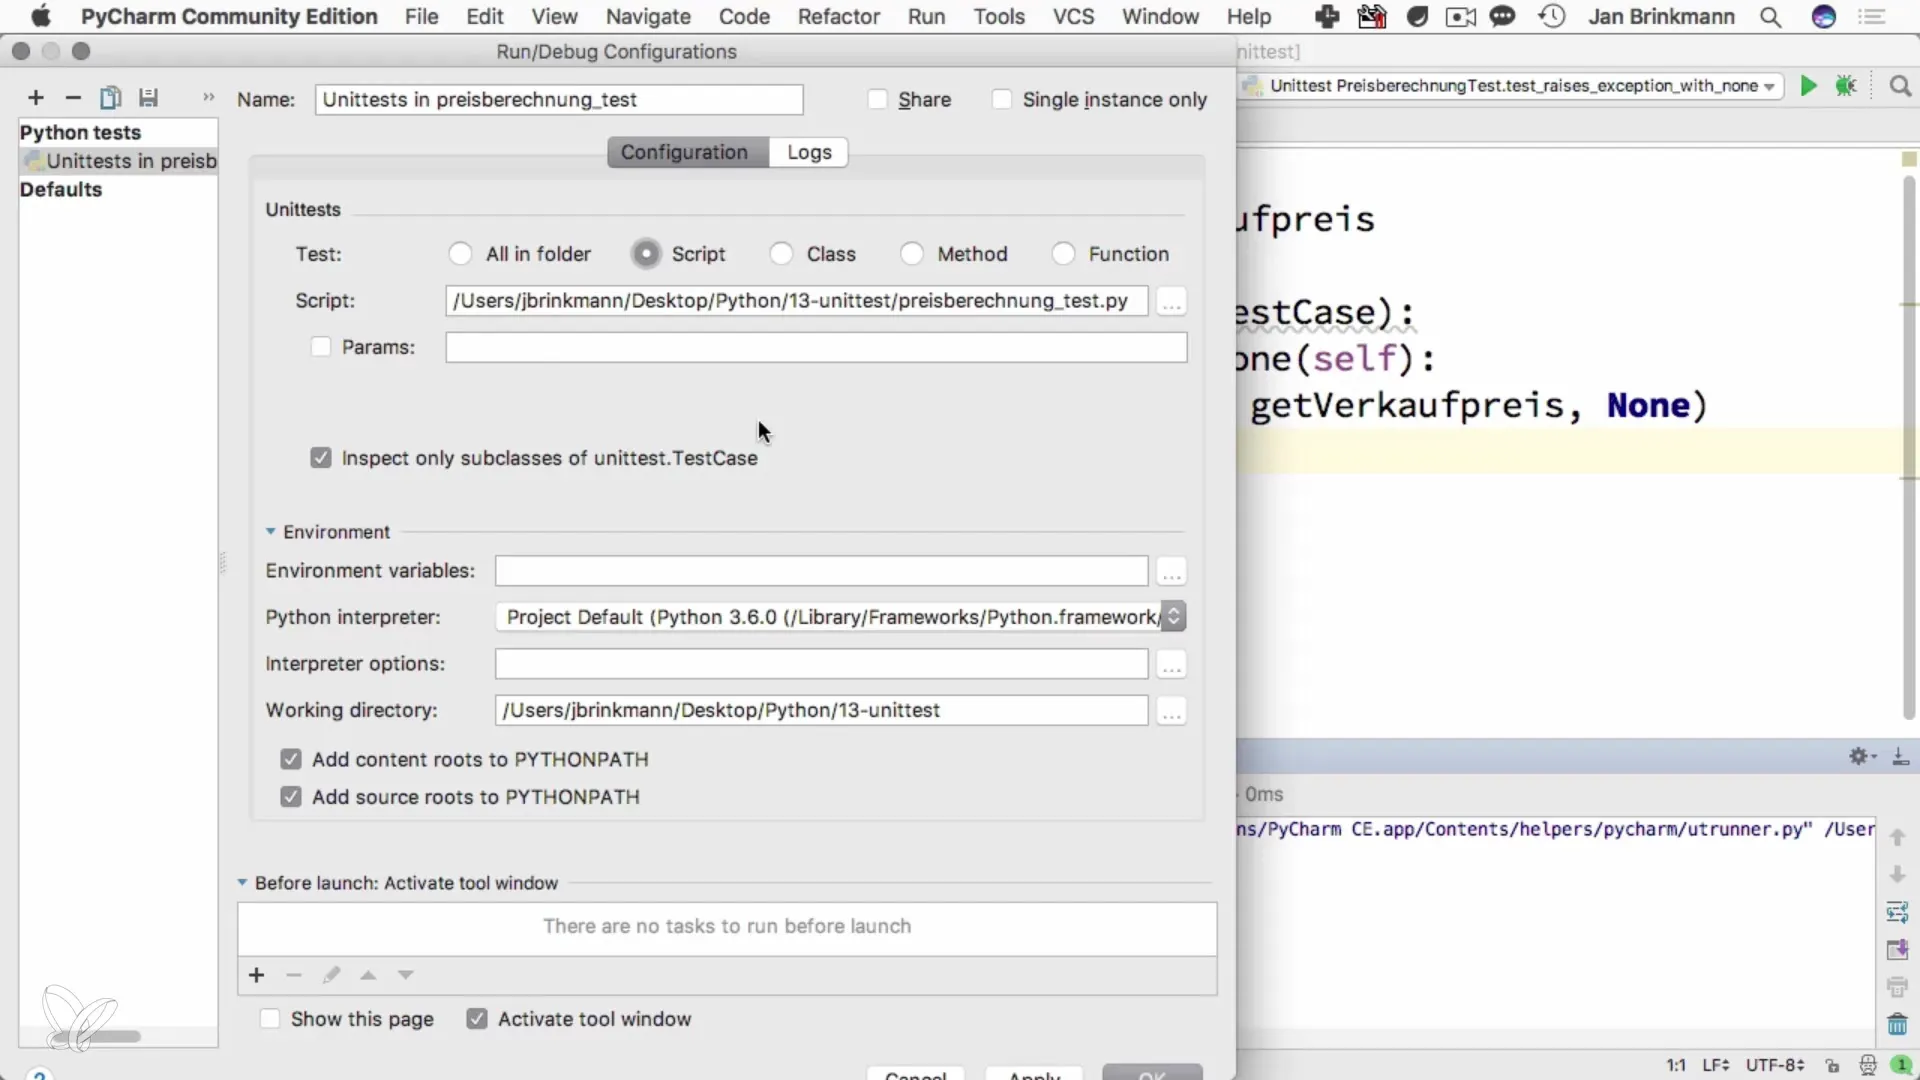Open UTF-8 encoding selector in status bar

coord(1775,1065)
